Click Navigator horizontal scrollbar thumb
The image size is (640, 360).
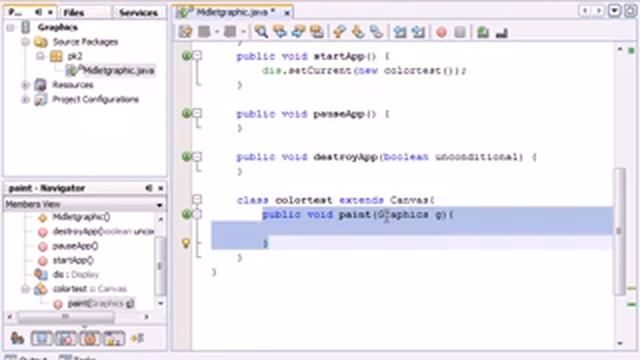pos(66,316)
